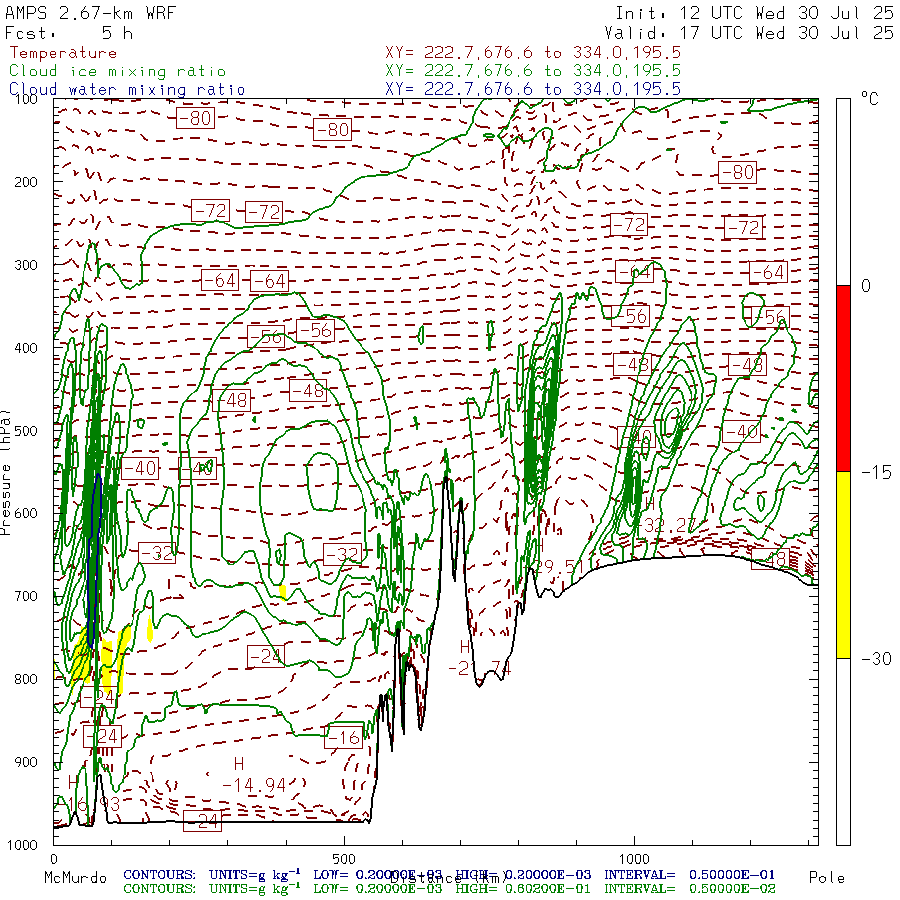Click the 'Valid: 17 UTC Wed 30 Jul 25' text
The image size is (900, 900).
[x=749, y=33]
